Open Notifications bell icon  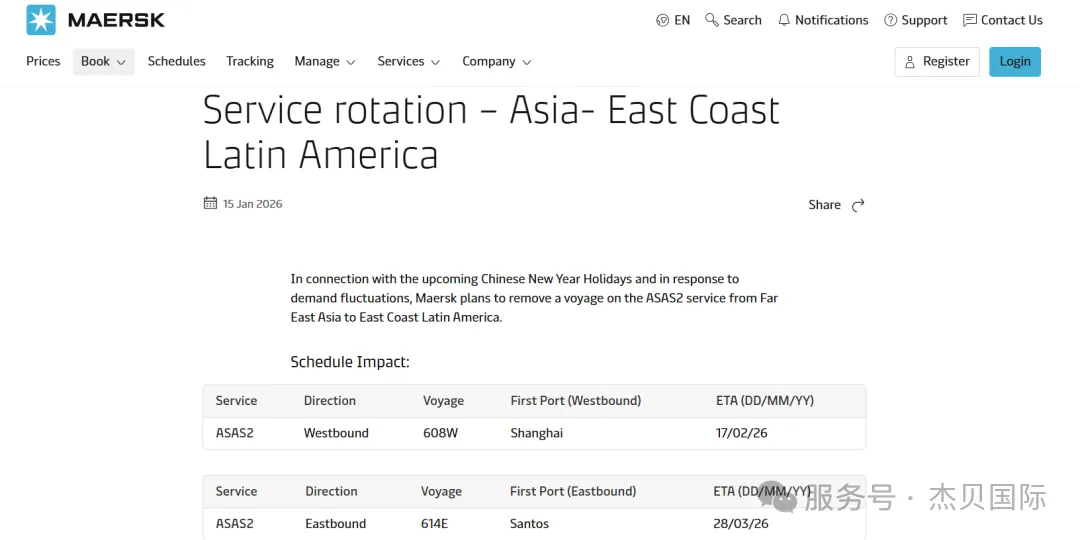[784, 20]
